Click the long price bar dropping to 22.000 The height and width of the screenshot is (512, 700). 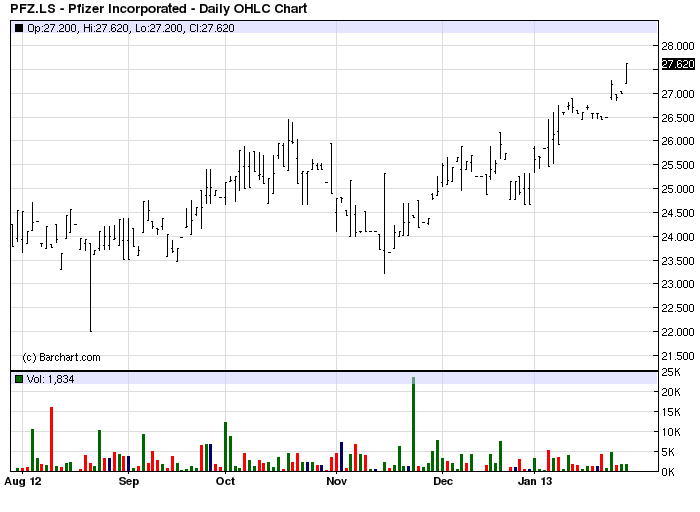coord(91,287)
